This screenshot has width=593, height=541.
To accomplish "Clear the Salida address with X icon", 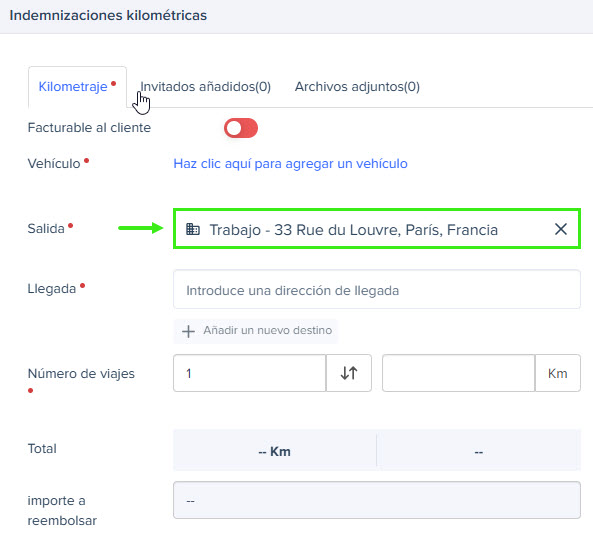I will pyautogui.click(x=560, y=229).
